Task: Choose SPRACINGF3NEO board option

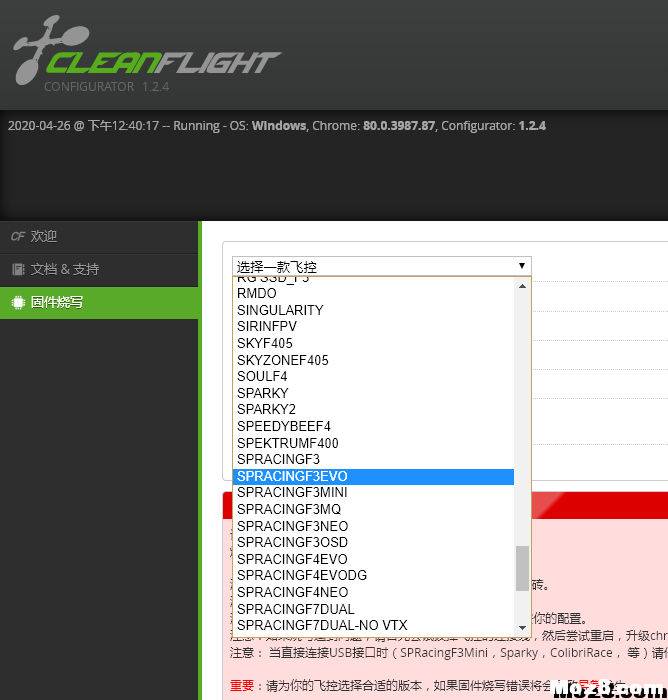Action: [x=373, y=526]
